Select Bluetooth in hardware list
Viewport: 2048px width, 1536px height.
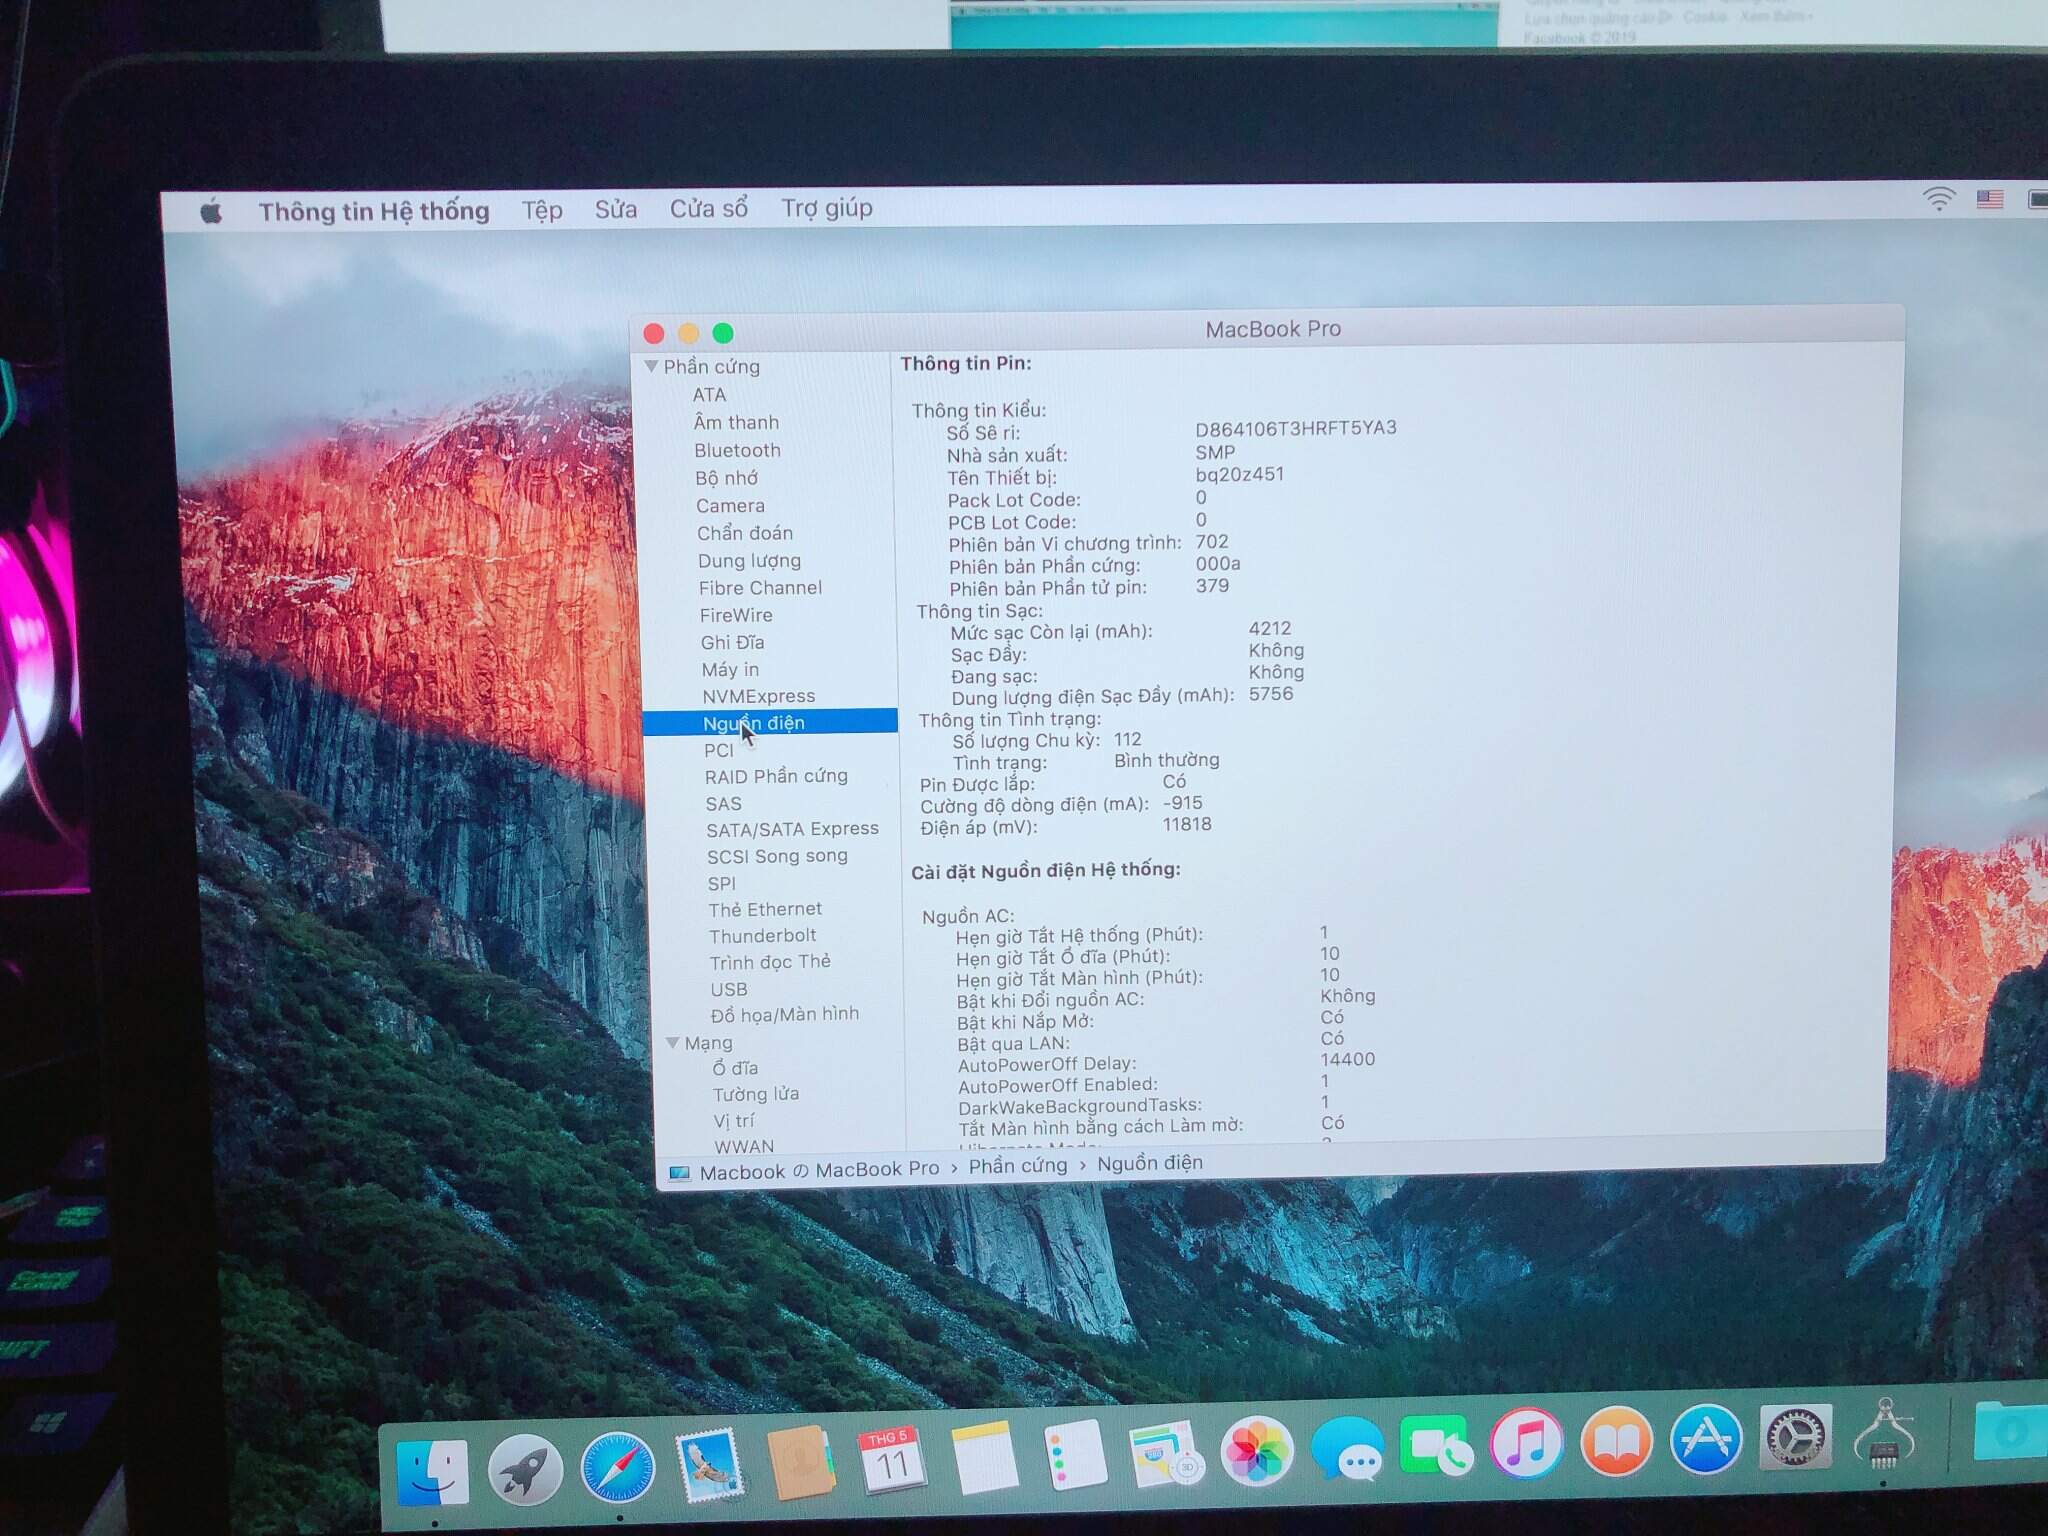click(x=737, y=451)
